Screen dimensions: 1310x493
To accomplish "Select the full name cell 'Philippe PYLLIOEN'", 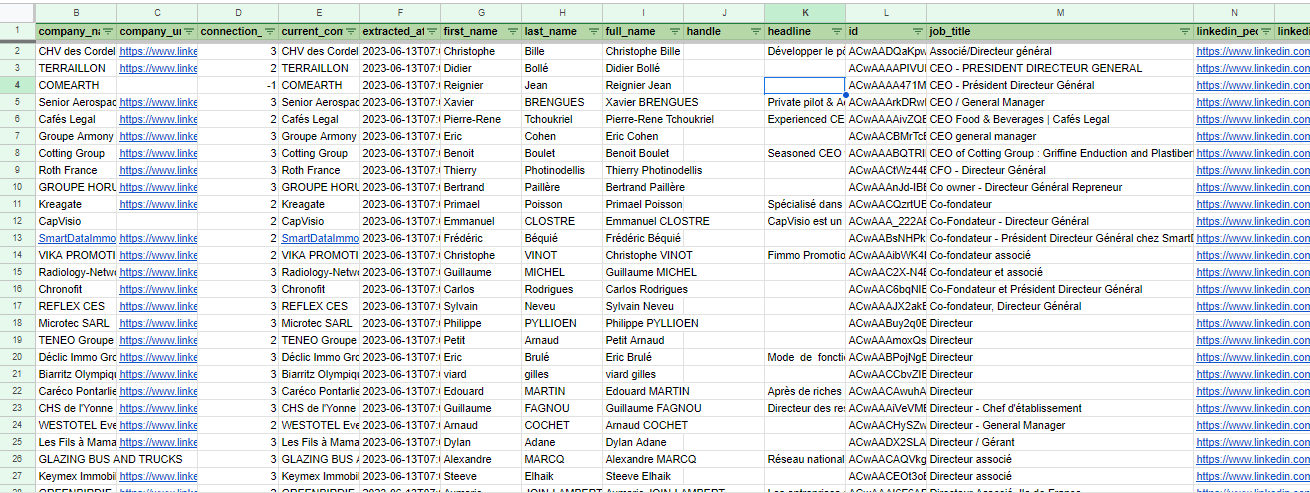I will pyautogui.click(x=643, y=323).
